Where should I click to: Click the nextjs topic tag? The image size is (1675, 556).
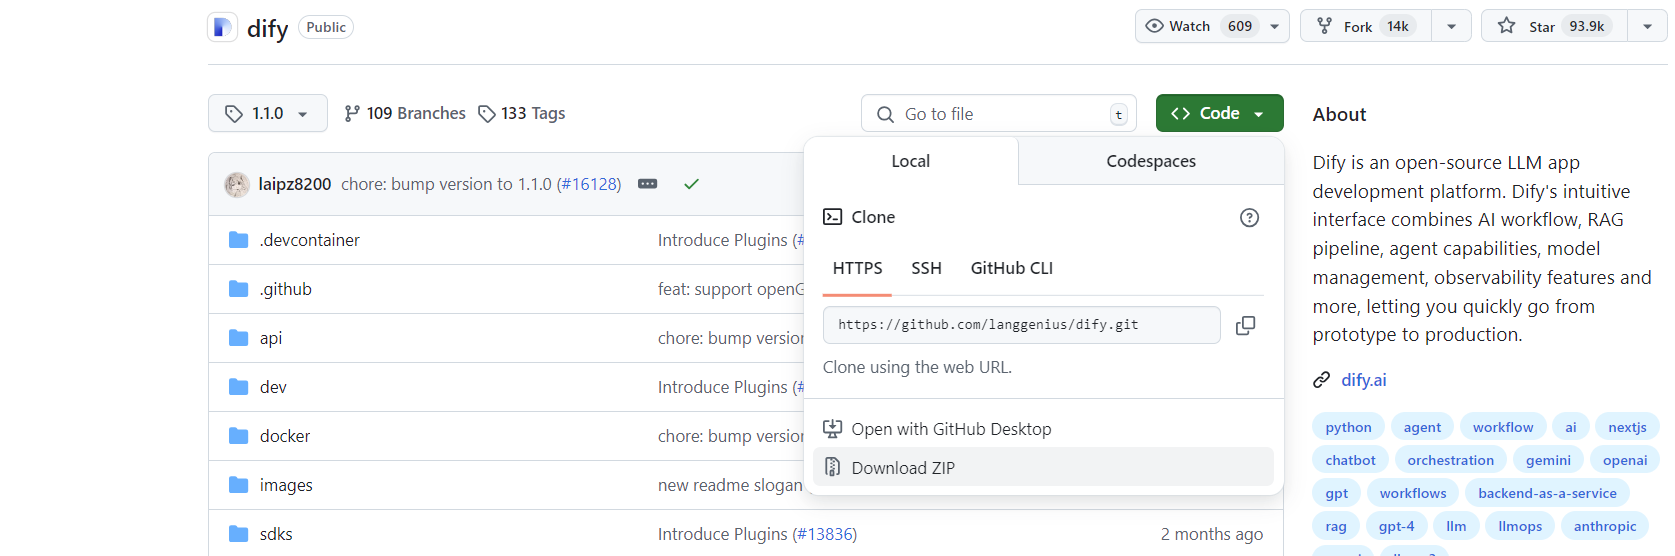coord(1627,427)
